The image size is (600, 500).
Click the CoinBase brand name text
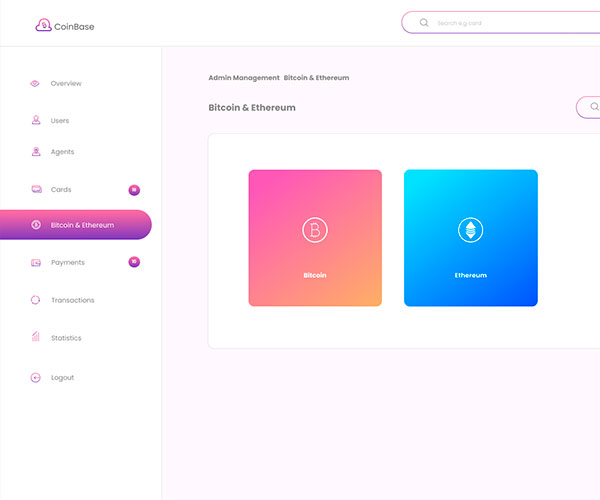tap(74, 27)
